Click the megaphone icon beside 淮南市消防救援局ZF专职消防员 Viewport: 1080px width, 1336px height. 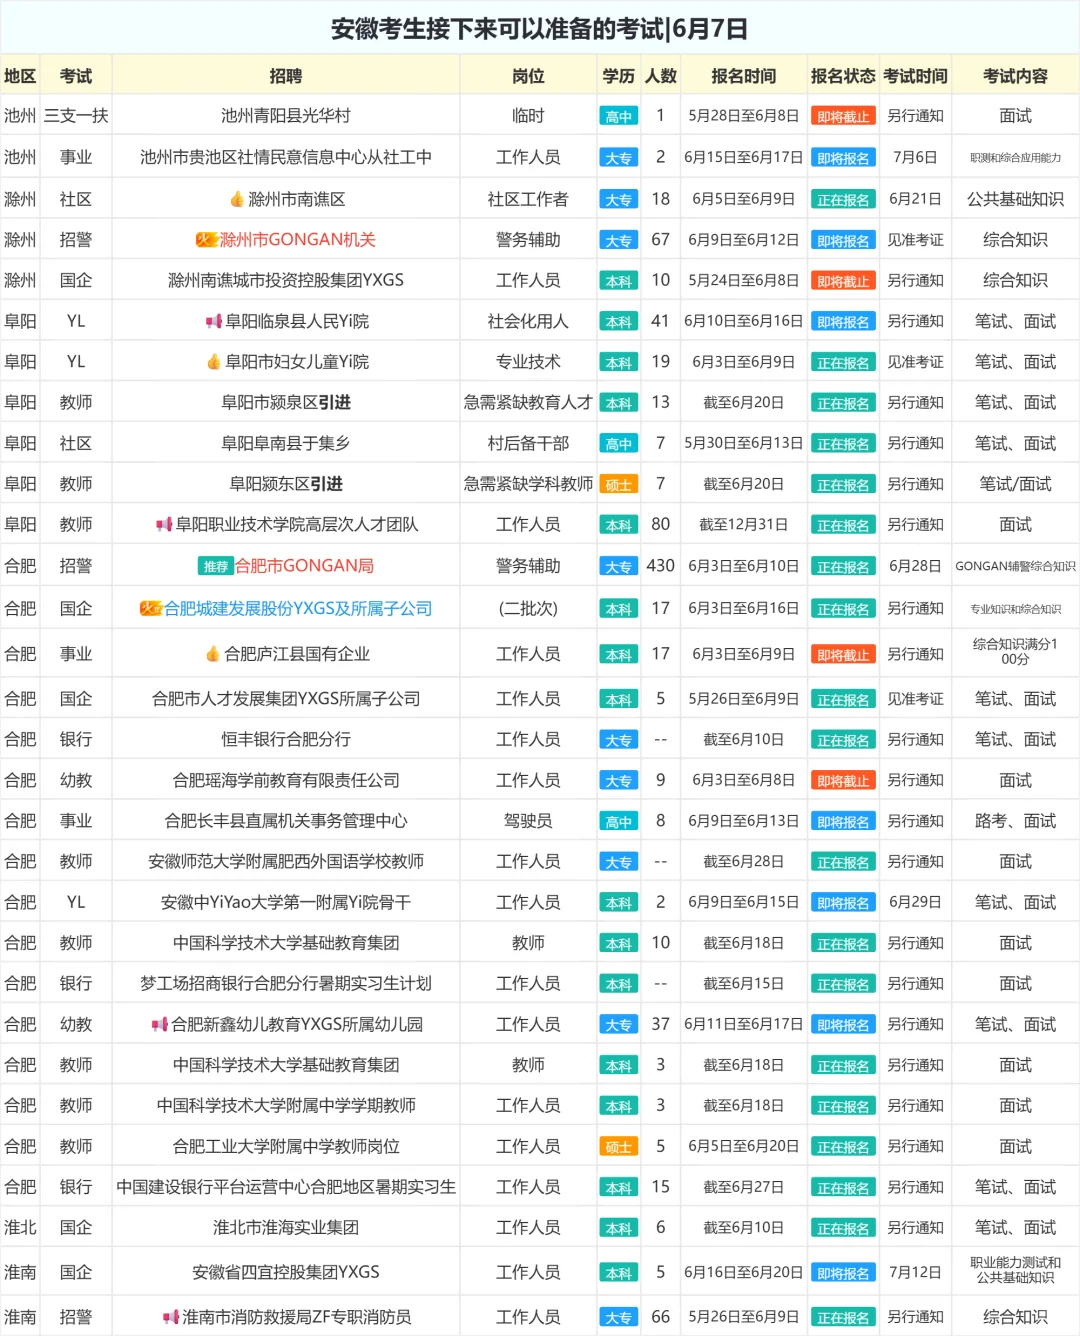tap(171, 1317)
